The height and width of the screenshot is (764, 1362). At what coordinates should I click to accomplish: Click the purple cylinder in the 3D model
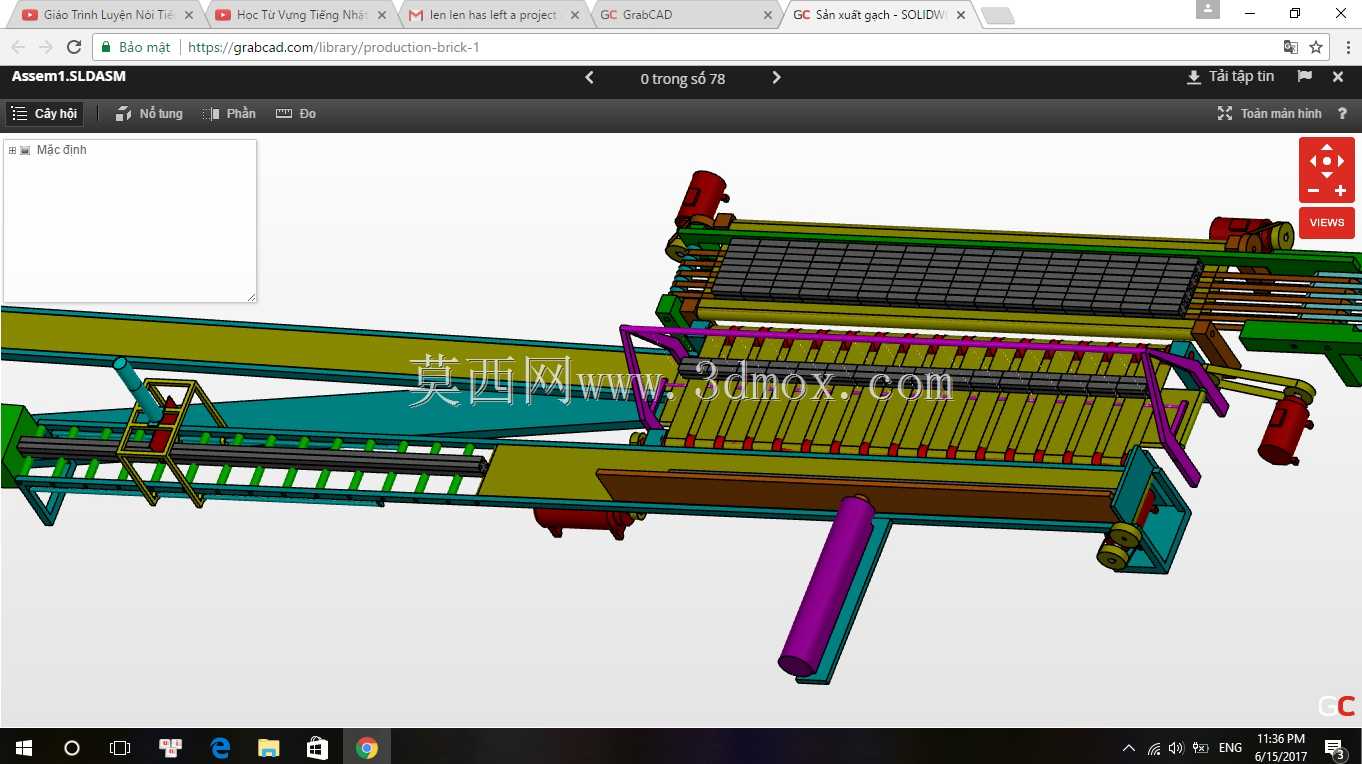click(x=829, y=585)
